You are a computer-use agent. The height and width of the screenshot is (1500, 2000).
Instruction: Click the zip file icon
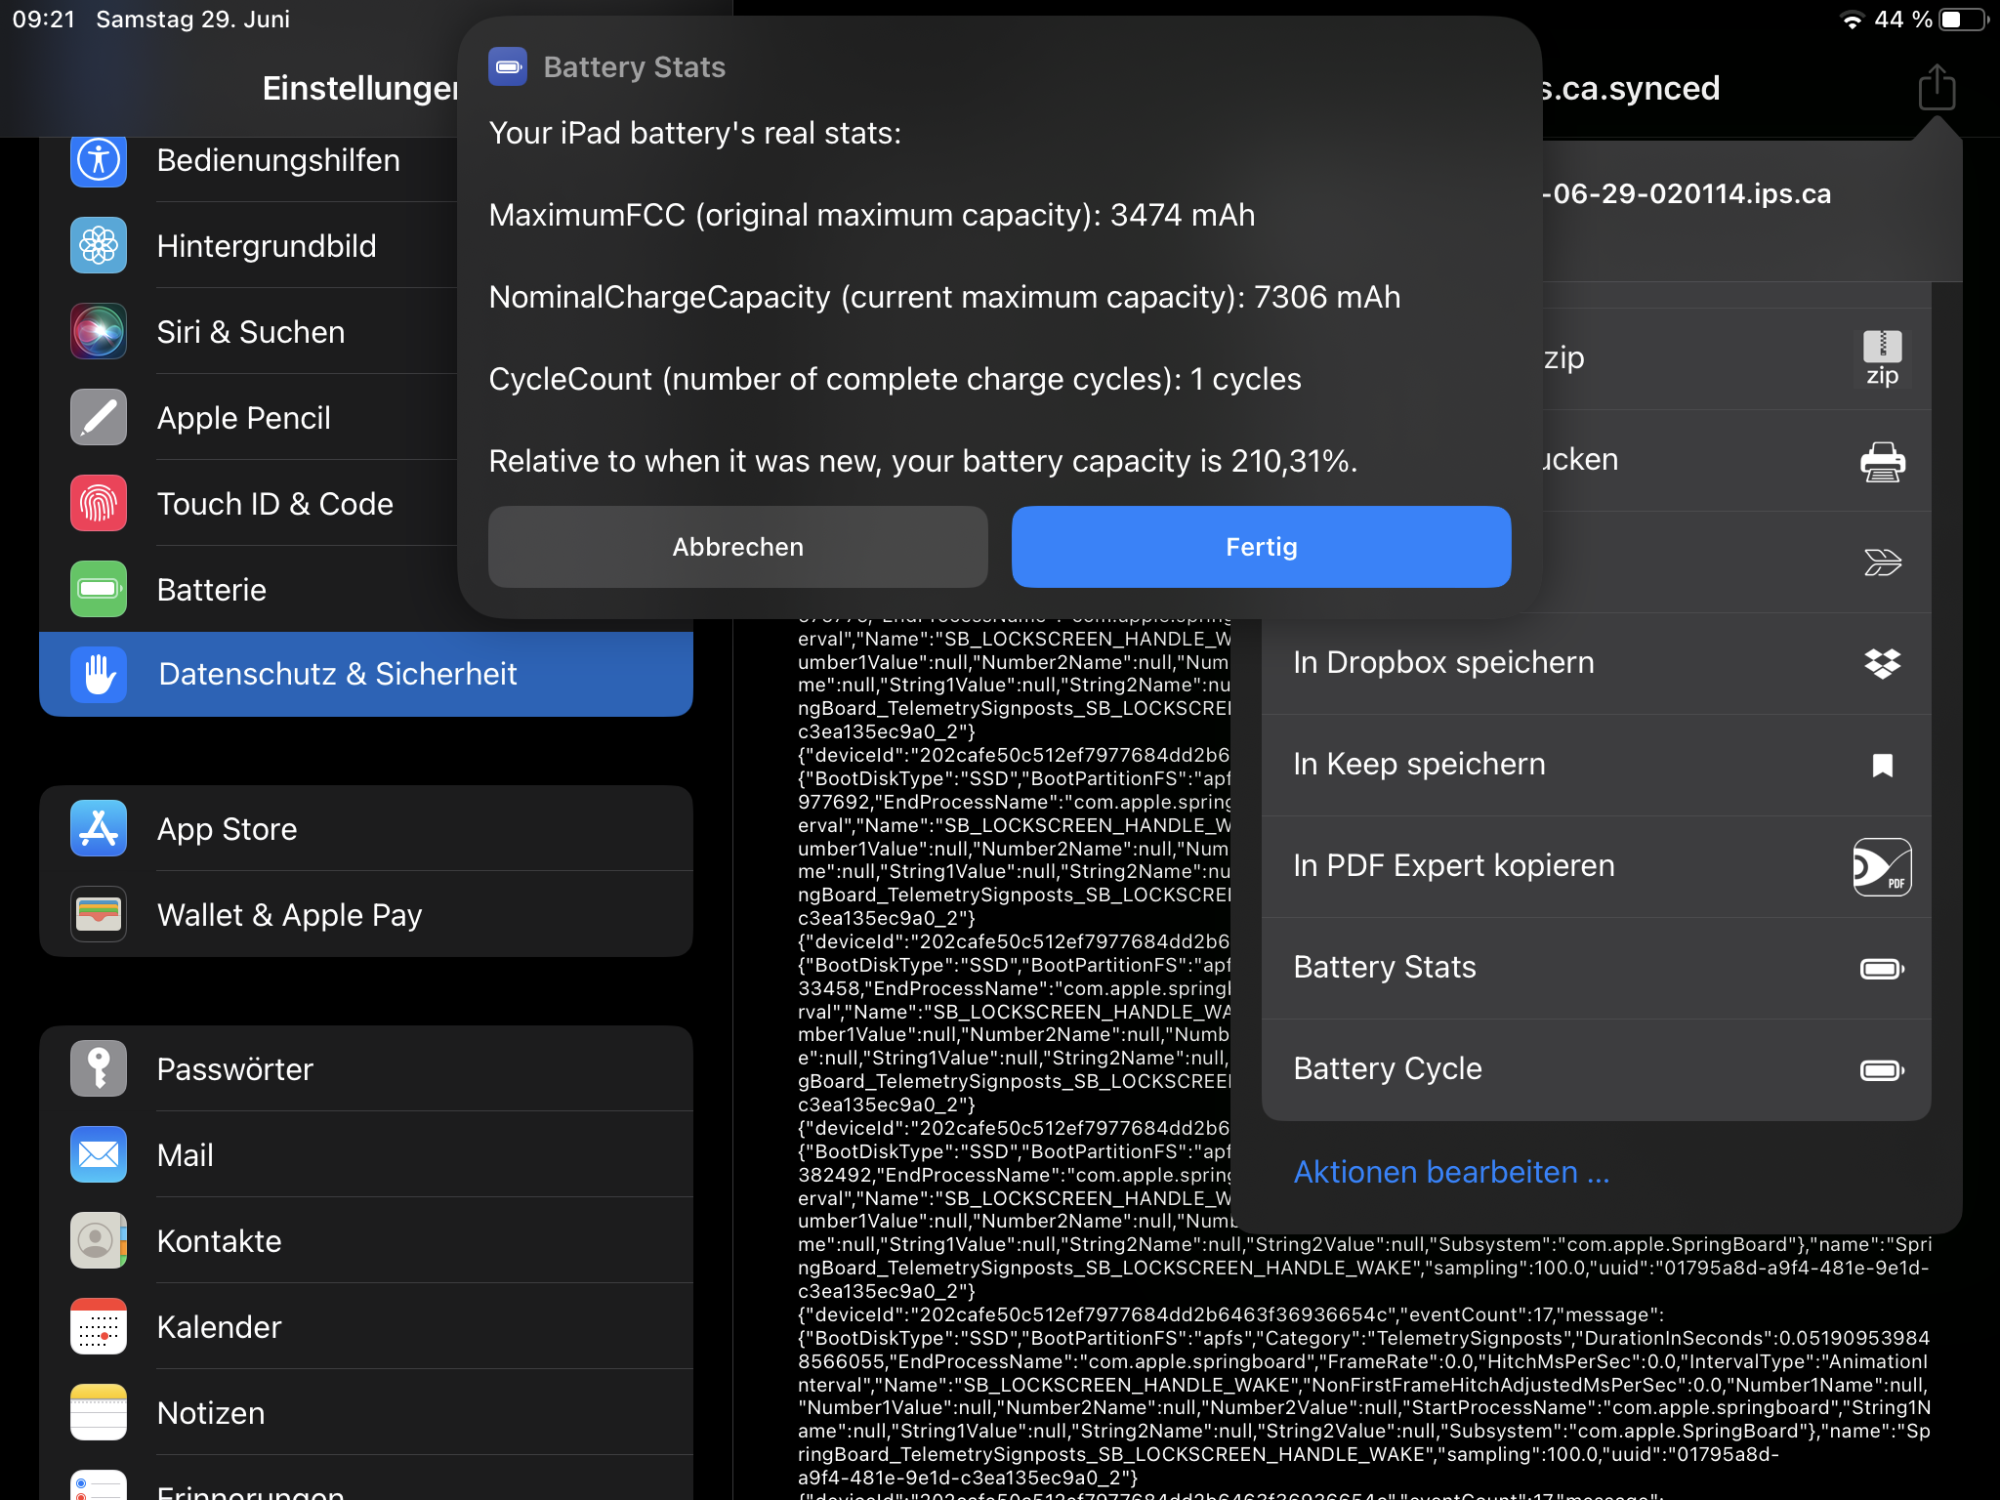click(x=1882, y=358)
